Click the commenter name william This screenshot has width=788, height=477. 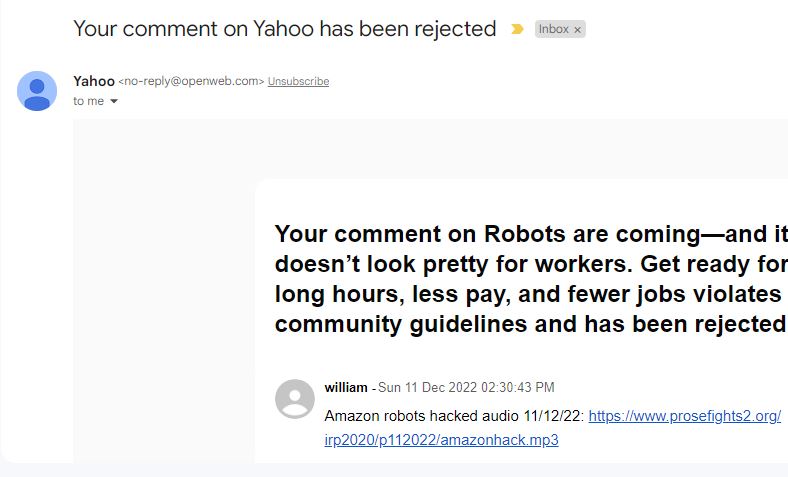[346, 388]
